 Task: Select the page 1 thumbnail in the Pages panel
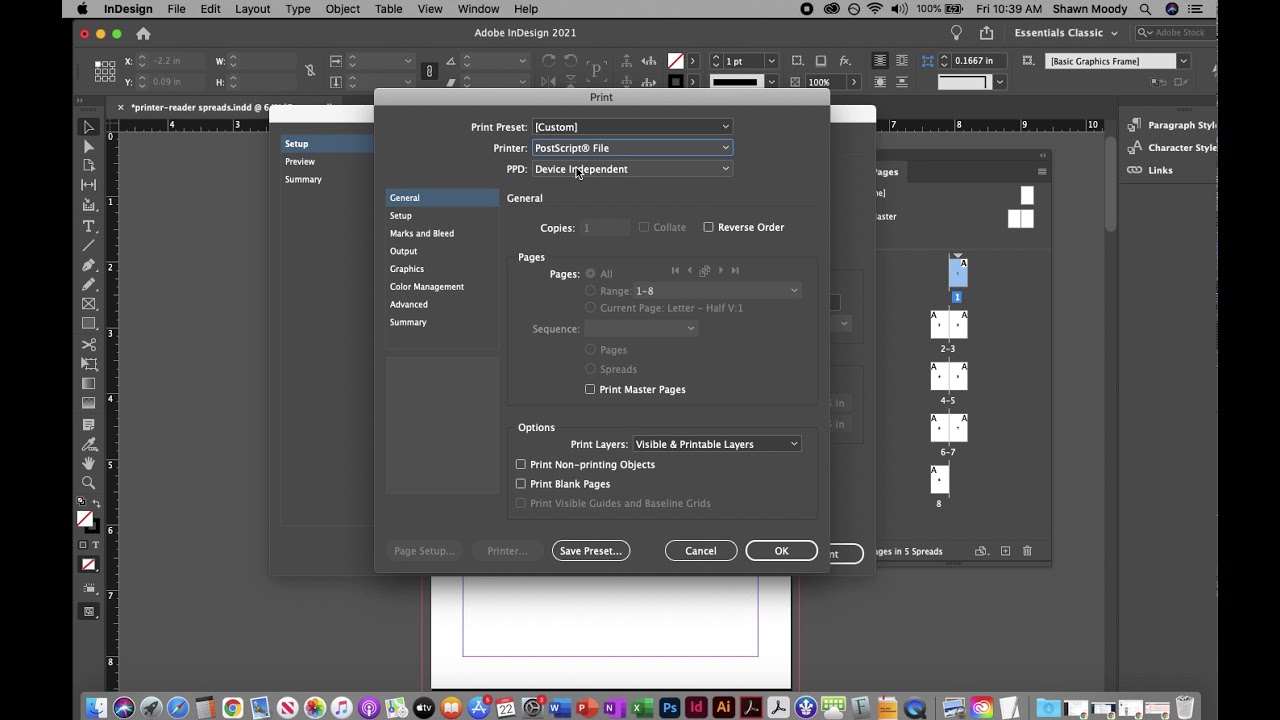click(x=957, y=273)
